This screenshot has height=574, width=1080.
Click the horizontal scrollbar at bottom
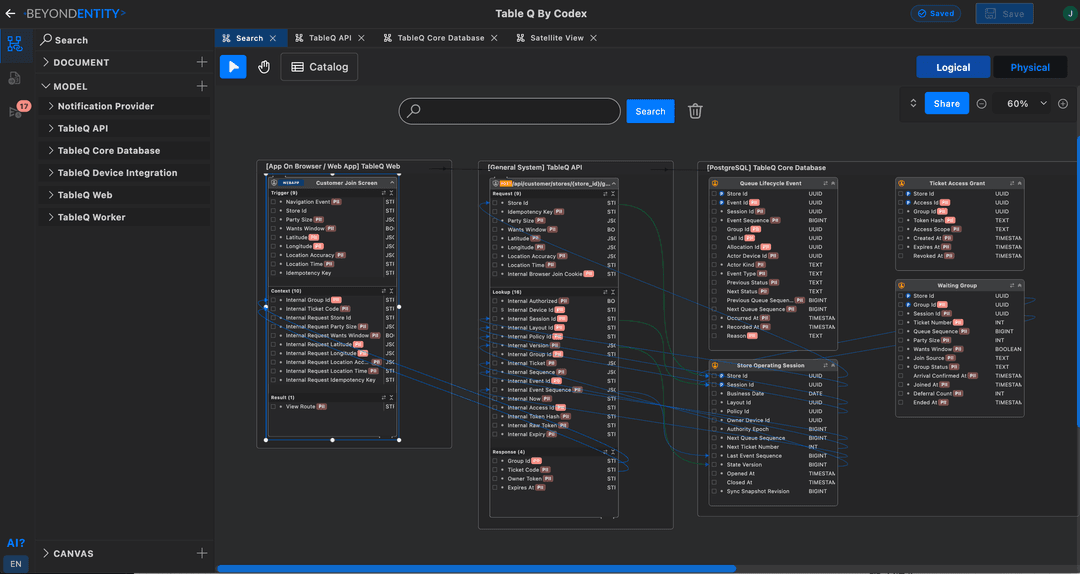477,568
